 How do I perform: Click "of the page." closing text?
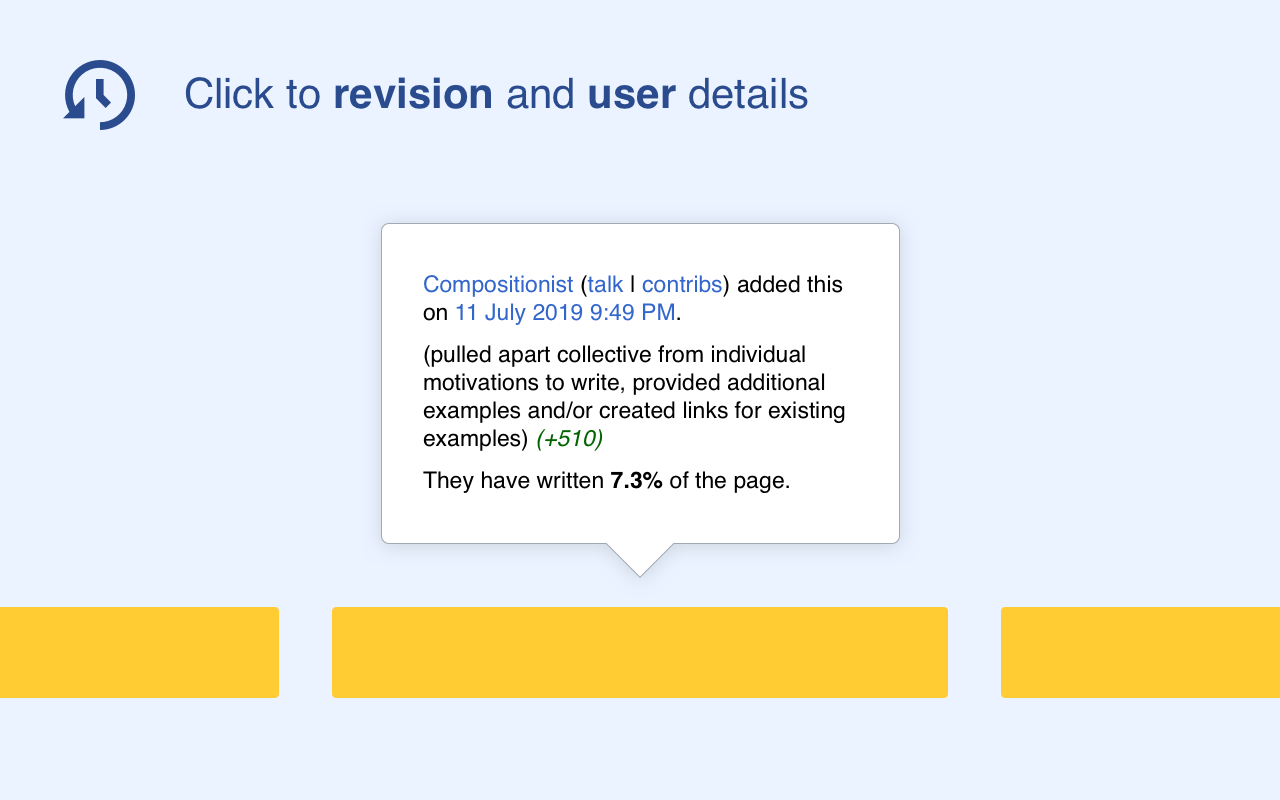[x=730, y=481]
